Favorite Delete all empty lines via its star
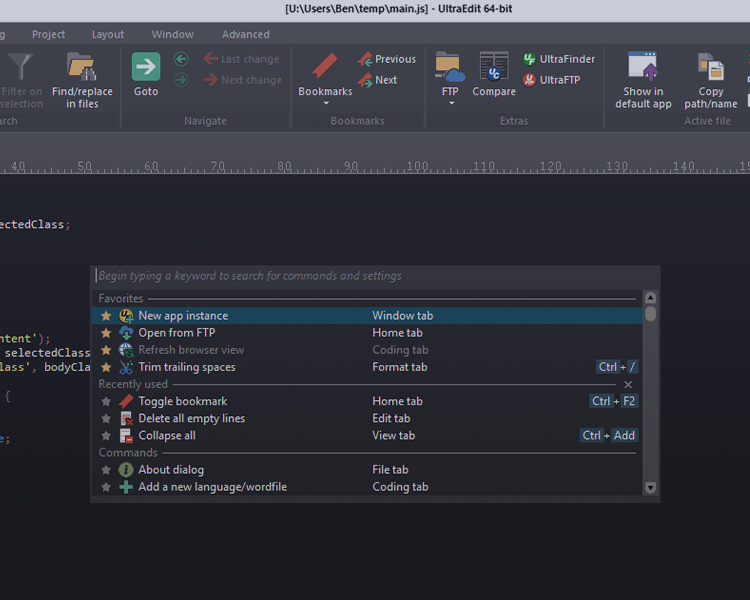 [106, 419]
